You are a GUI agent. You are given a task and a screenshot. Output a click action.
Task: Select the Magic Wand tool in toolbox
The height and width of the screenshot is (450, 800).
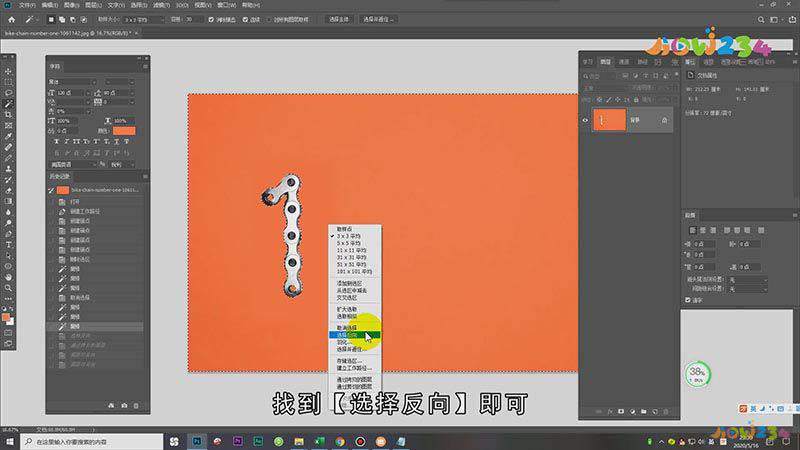(8, 104)
